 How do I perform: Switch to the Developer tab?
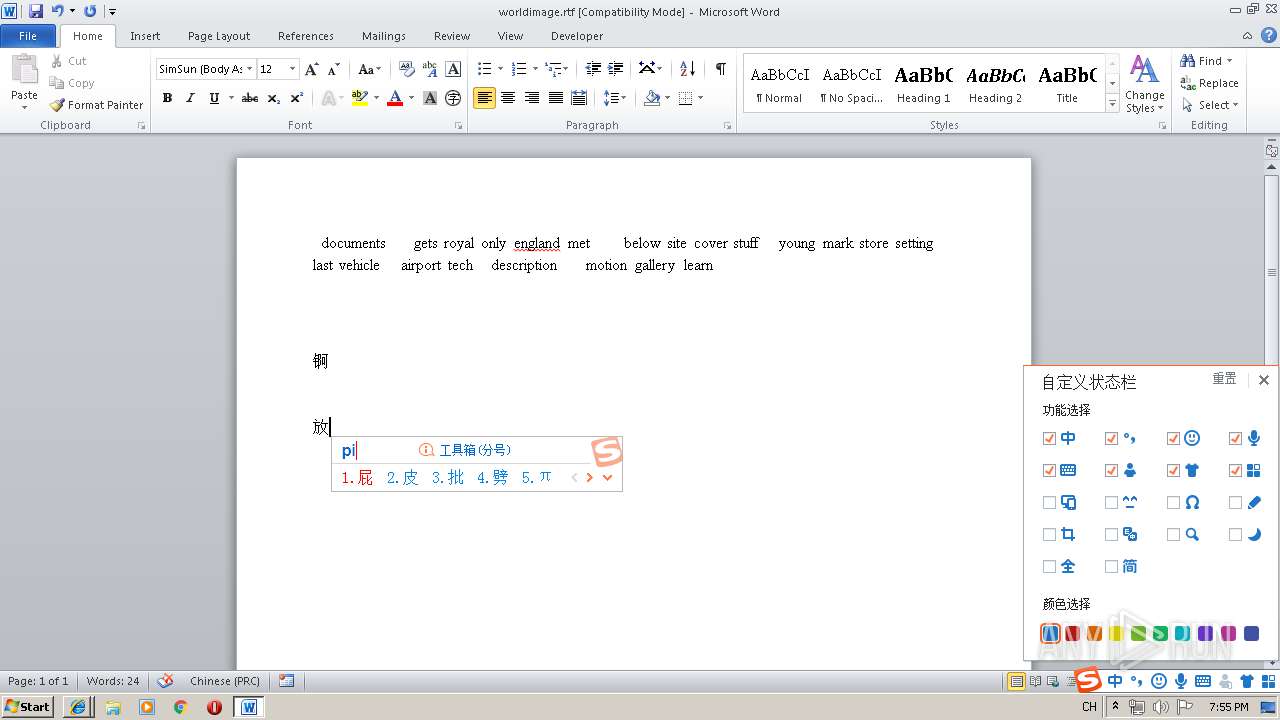577,35
